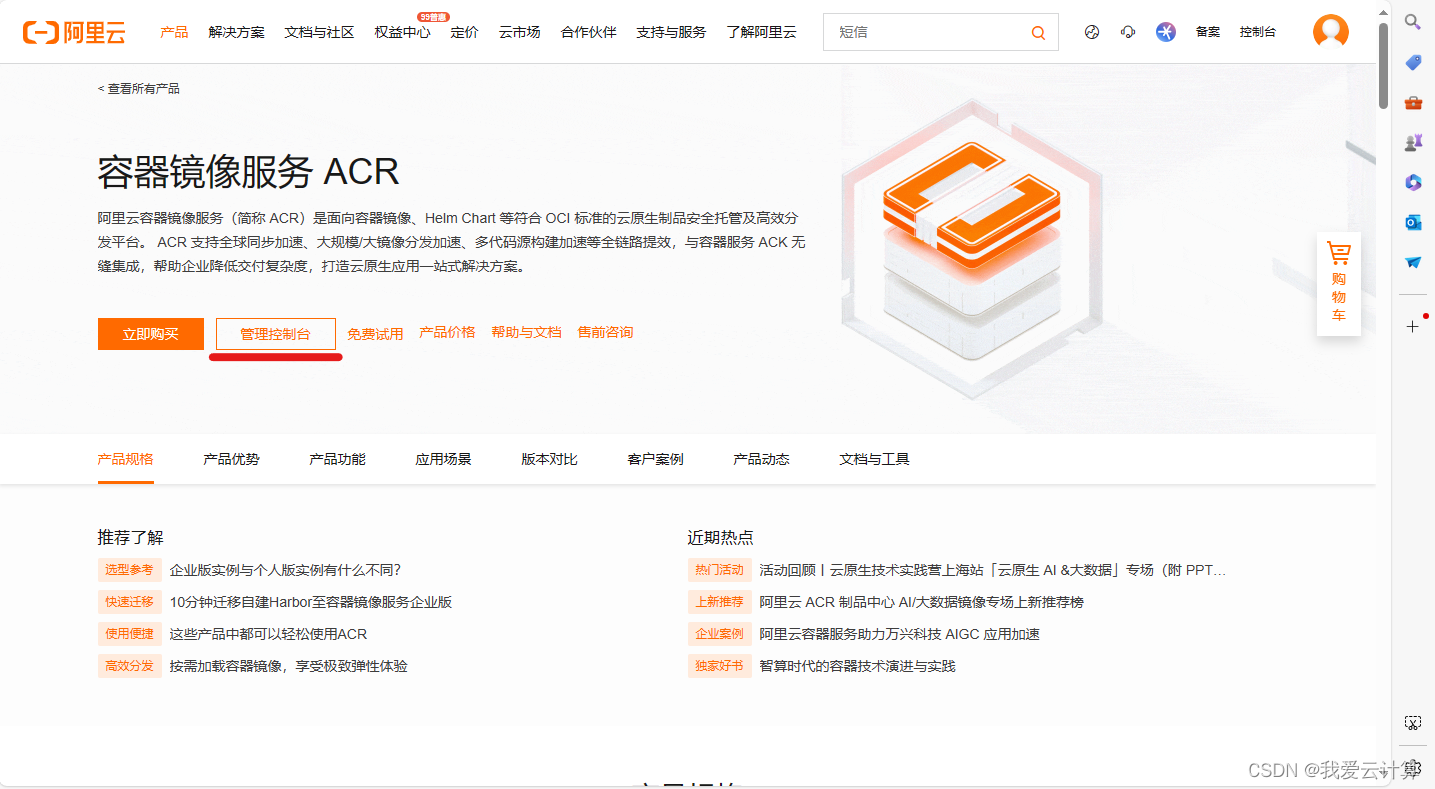Open the paper plane Drop sidebar icon
This screenshot has height=789, width=1435.
coord(1413,262)
